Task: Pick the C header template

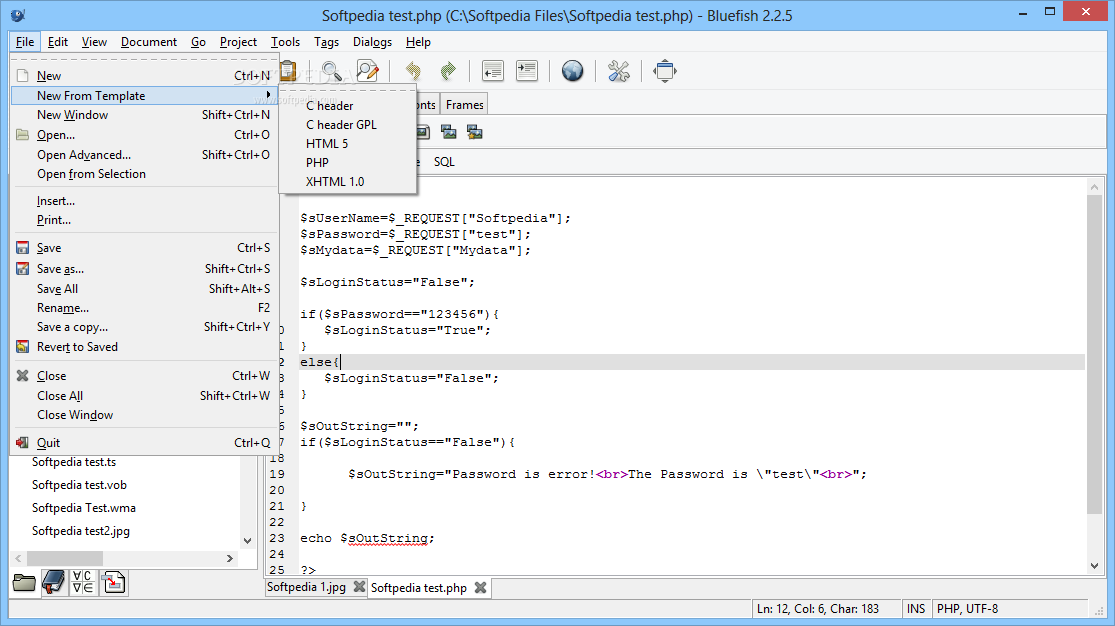Action: click(348, 105)
